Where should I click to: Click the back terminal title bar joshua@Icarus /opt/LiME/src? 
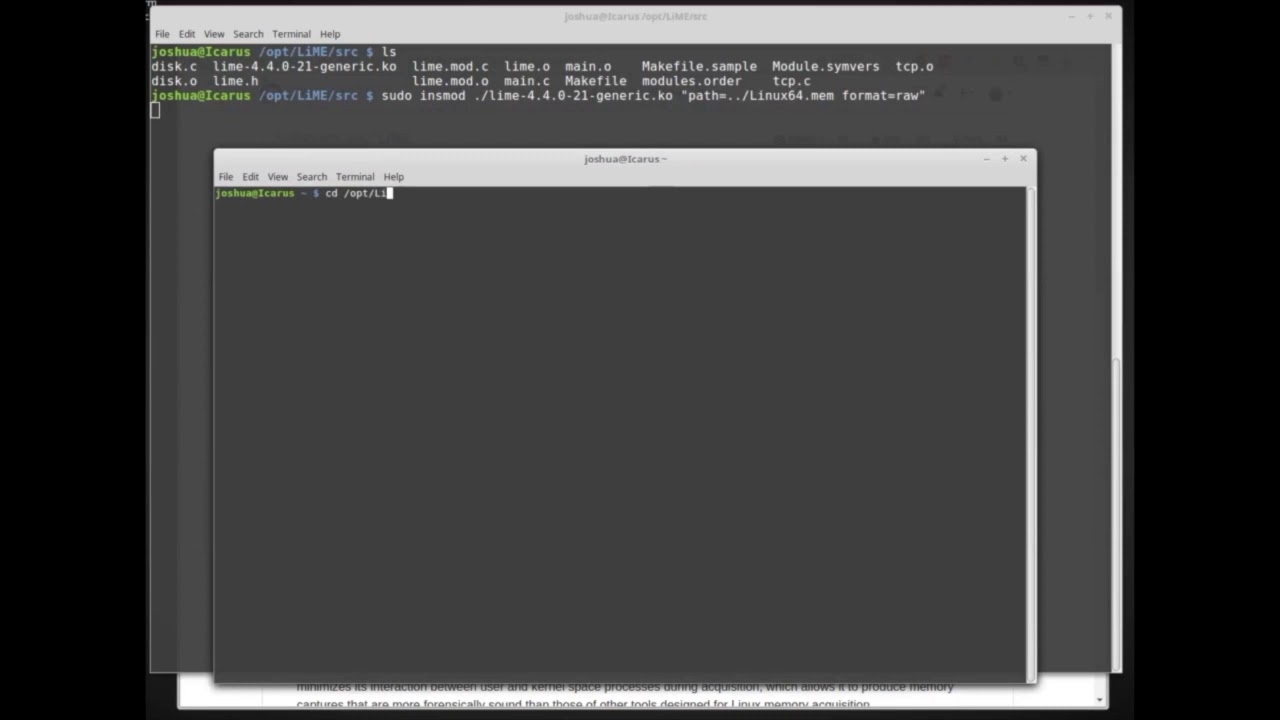tap(635, 16)
